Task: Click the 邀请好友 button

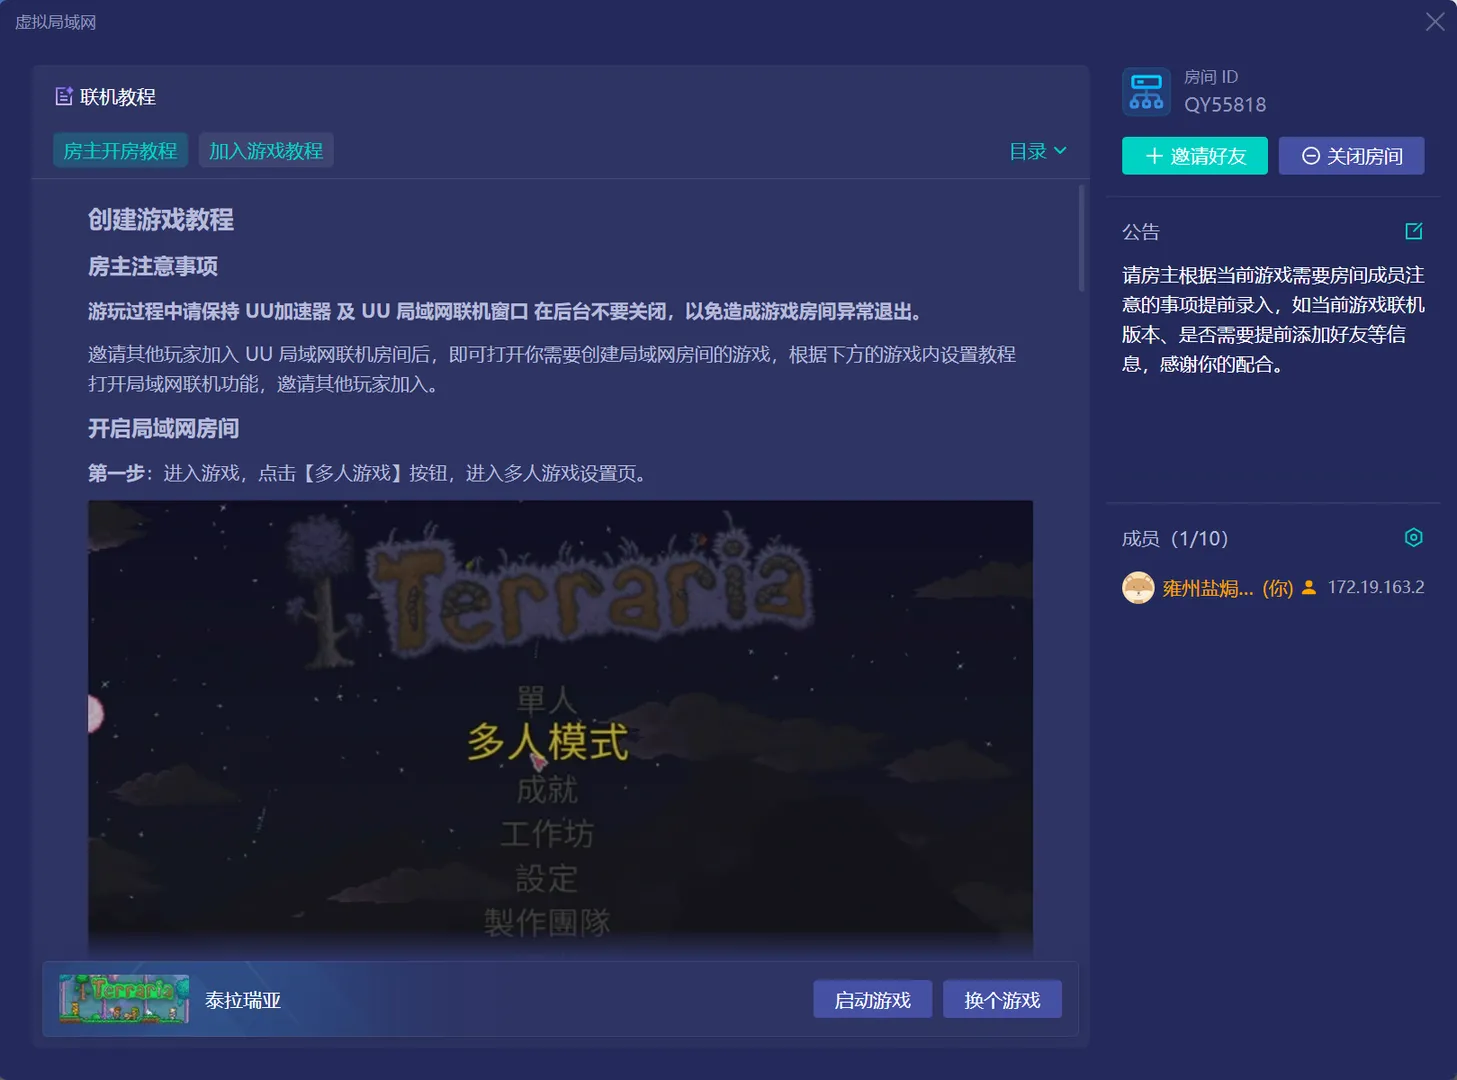Action: (1195, 156)
